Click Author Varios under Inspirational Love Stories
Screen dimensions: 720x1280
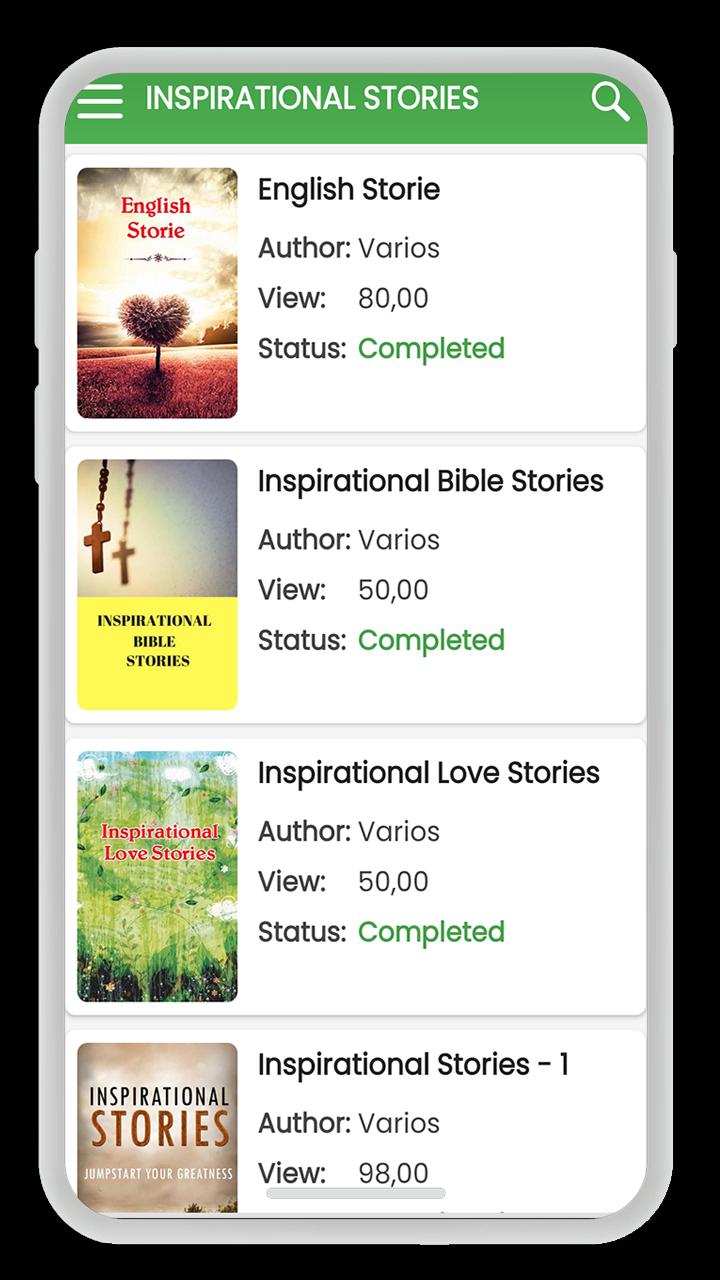tap(349, 832)
